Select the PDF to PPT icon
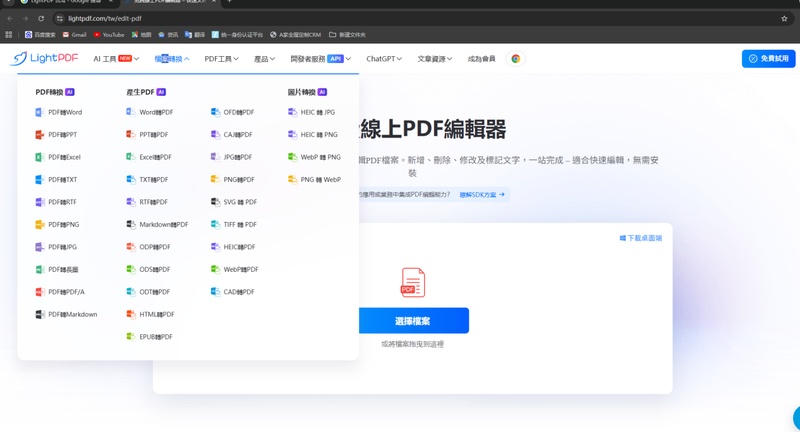The height and width of the screenshot is (432, 800). [x=39, y=135]
